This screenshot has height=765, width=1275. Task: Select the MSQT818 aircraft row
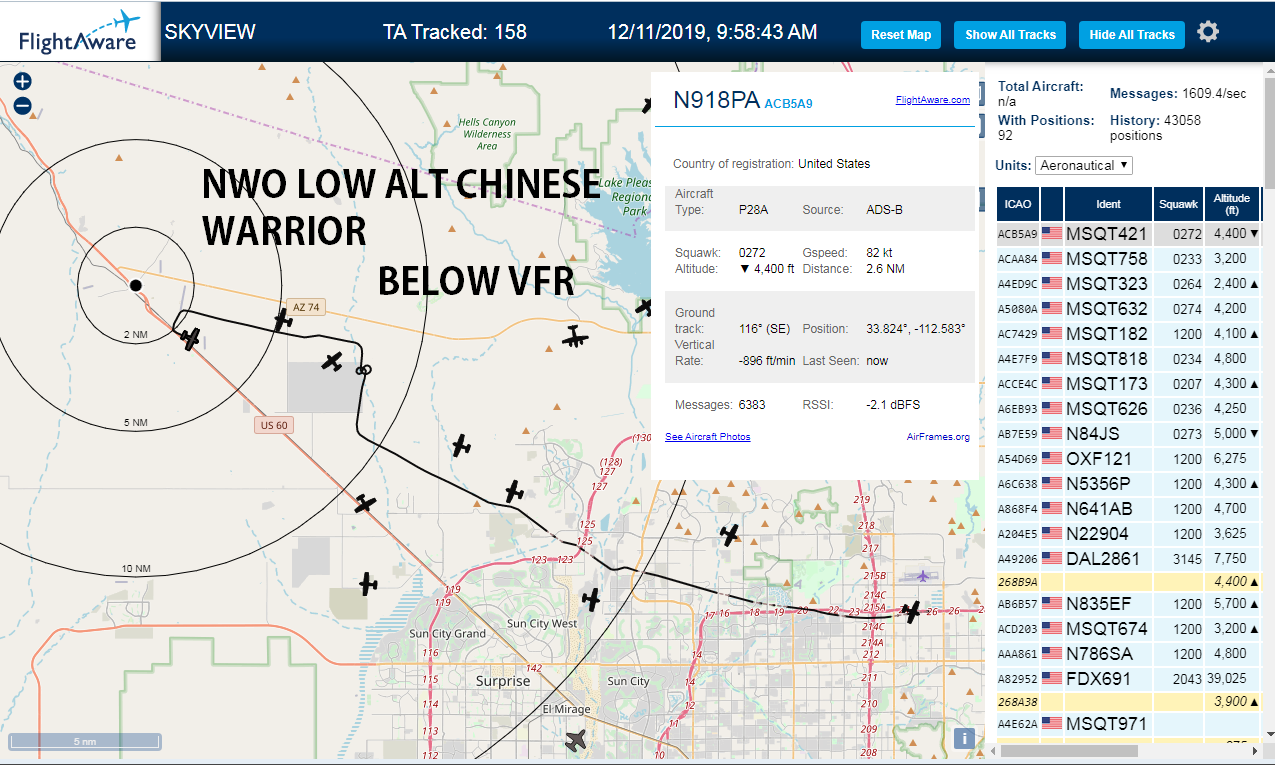click(1129, 359)
